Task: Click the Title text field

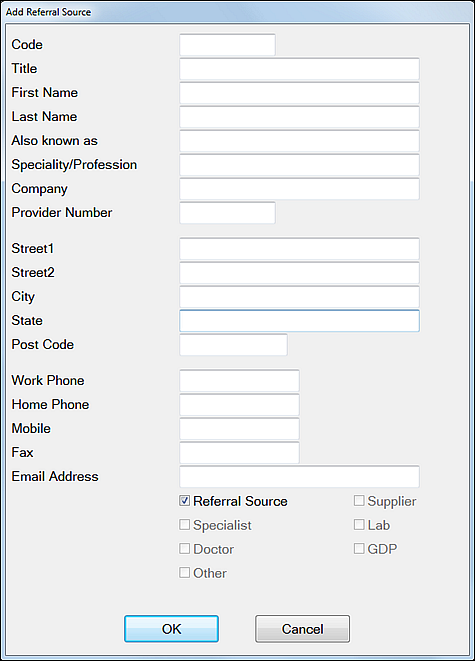Action: [x=299, y=69]
